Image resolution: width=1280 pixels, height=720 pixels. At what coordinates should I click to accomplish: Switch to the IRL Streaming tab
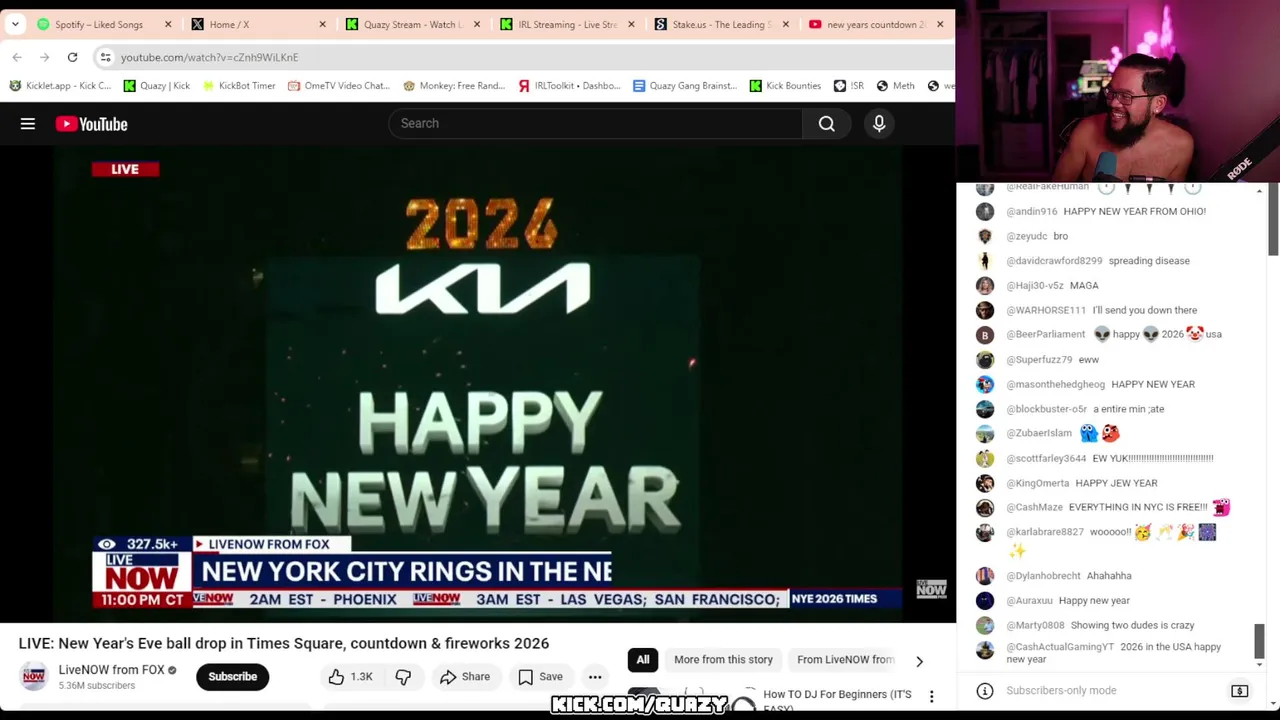click(x=567, y=24)
